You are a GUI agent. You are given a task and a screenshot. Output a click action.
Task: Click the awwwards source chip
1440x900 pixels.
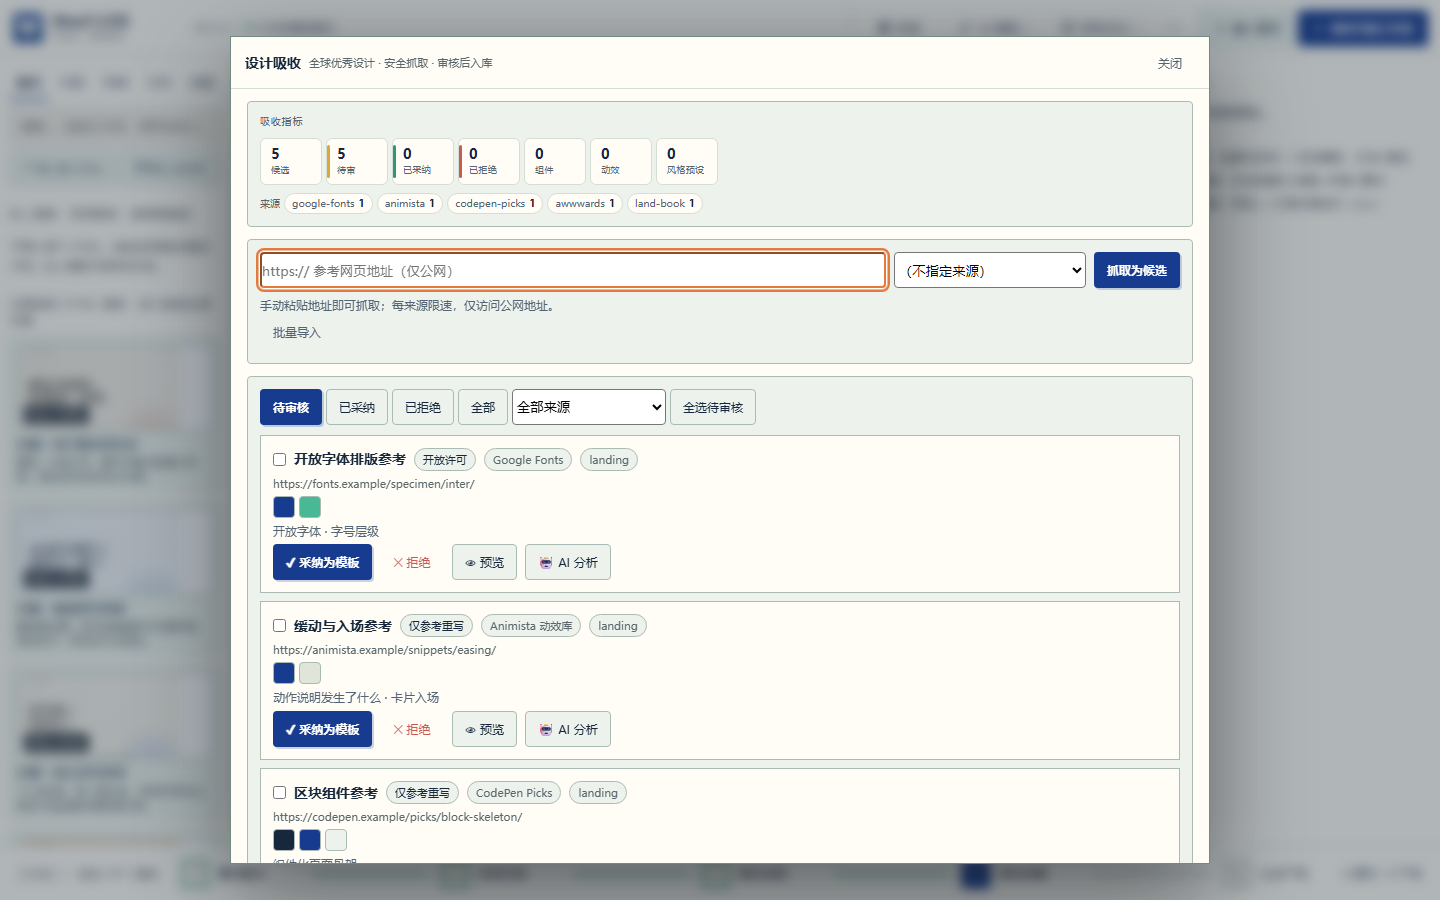[585, 203]
